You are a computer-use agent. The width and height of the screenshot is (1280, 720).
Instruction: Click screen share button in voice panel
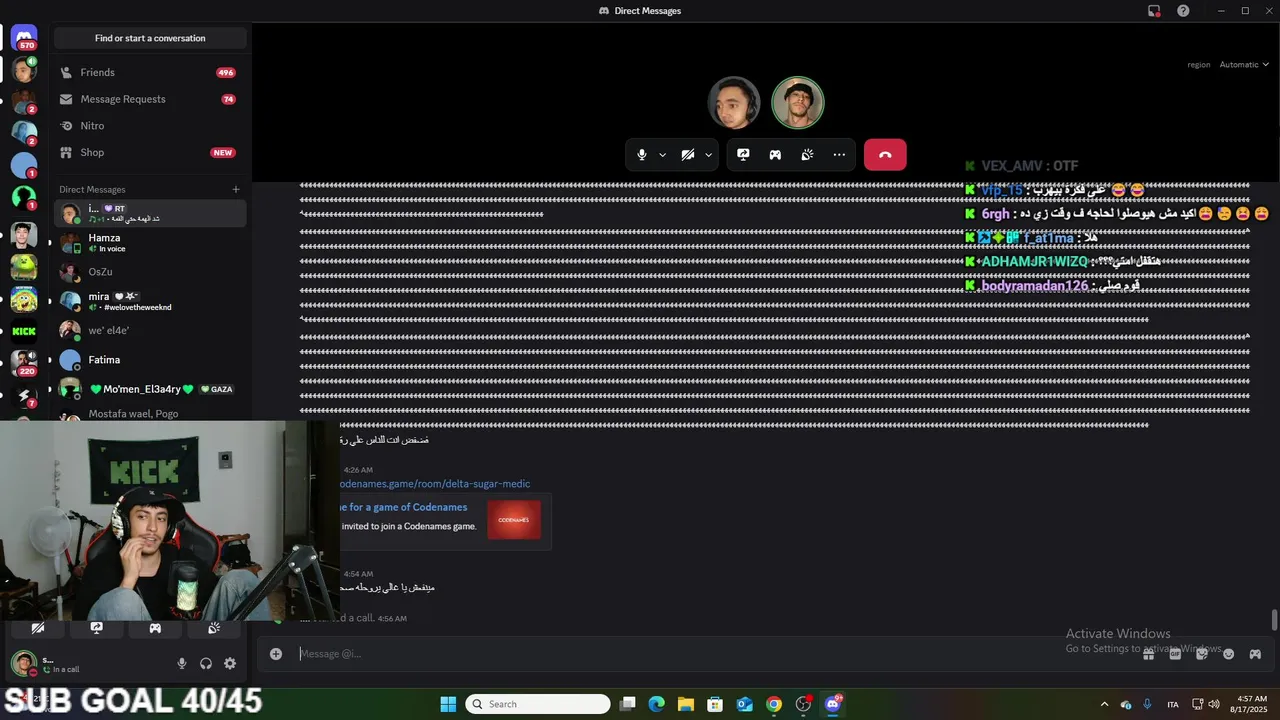[x=96, y=628]
